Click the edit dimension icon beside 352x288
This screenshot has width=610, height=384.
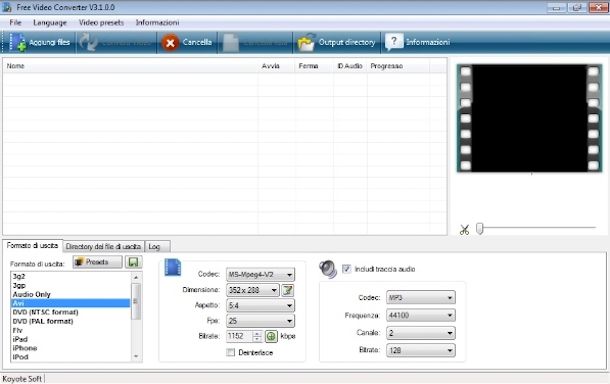[288, 290]
